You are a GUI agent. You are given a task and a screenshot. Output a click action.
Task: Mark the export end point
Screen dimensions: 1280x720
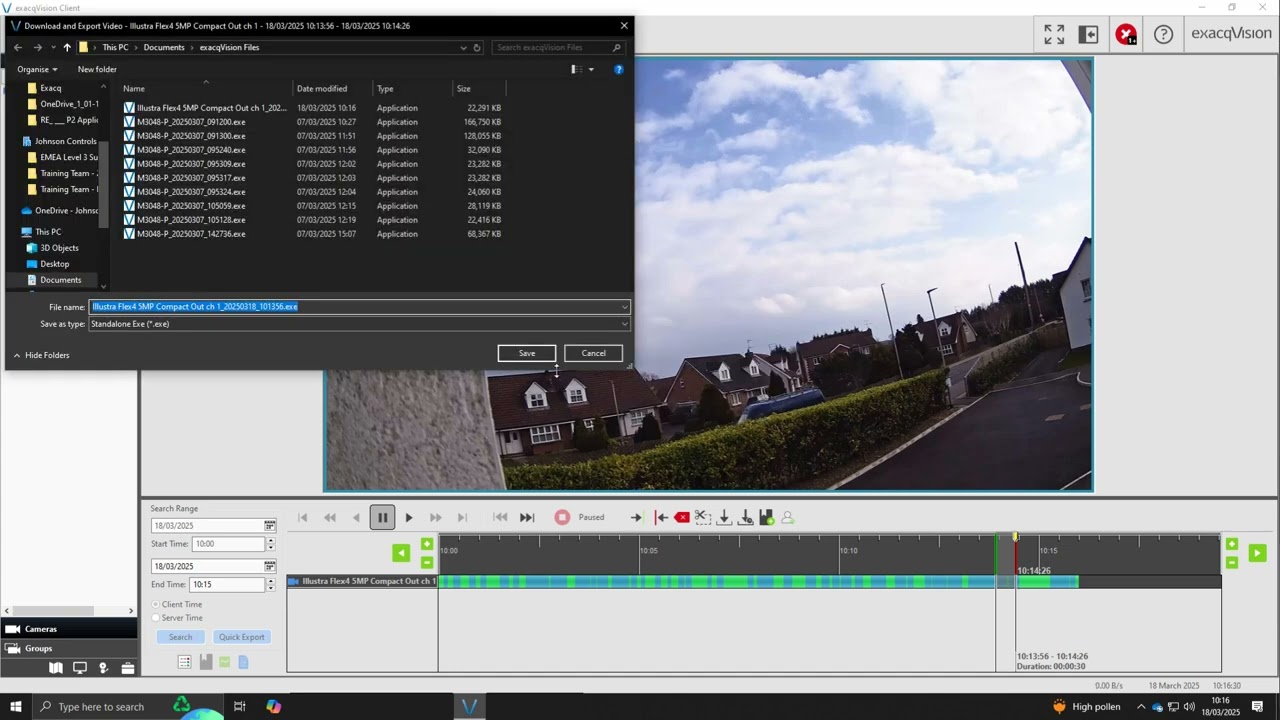click(661, 517)
